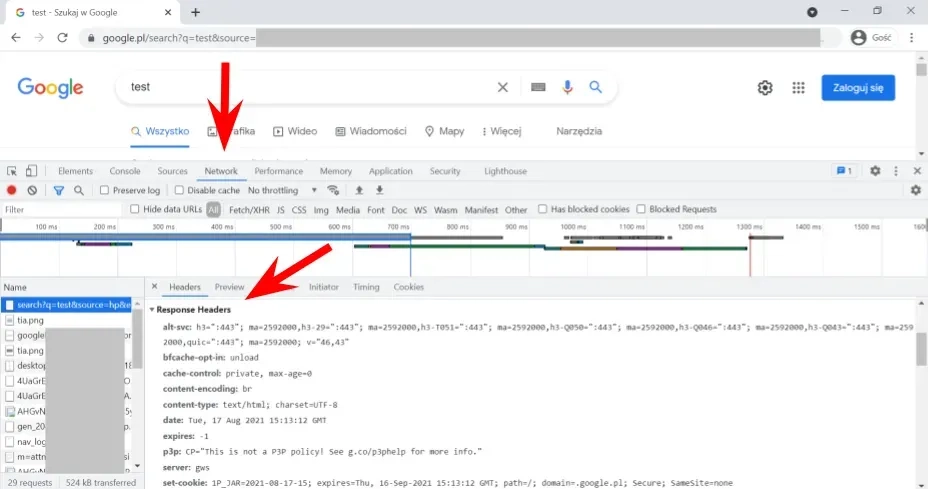Filter requests by Font type
Screen dimensions: 929x489
[x=376, y=210]
